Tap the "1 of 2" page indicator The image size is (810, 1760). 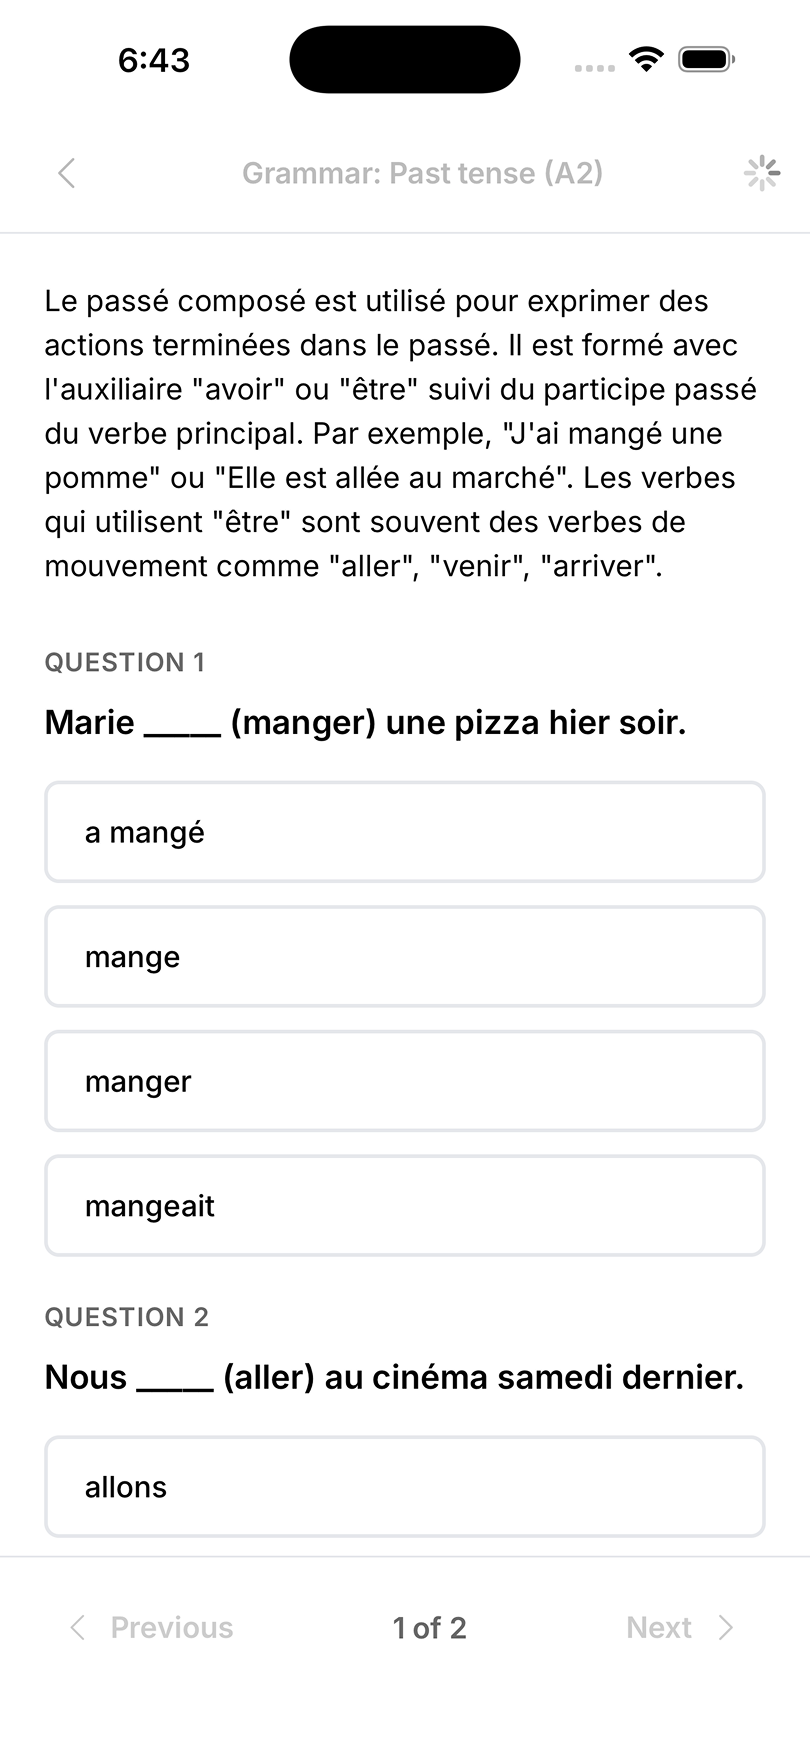click(x=429, y=1628)
